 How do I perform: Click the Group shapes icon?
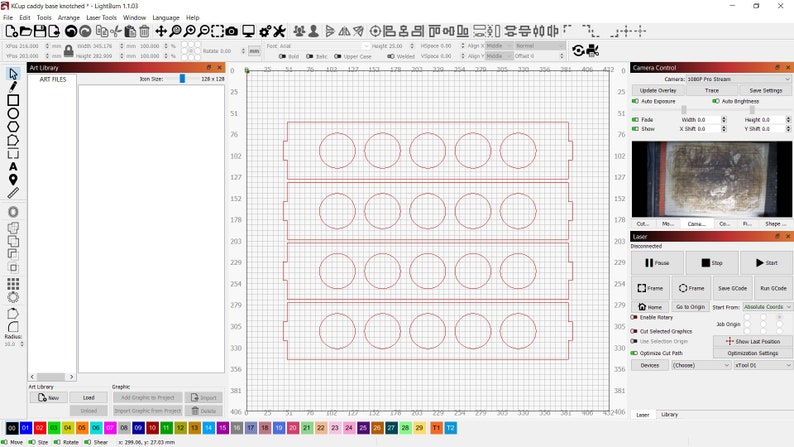(299, 31)
